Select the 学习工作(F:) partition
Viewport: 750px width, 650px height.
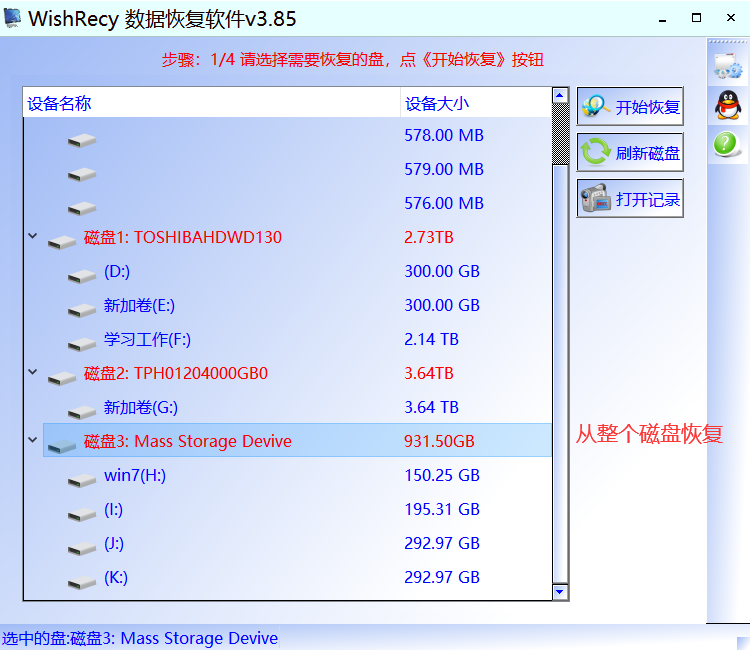(147, 339)
